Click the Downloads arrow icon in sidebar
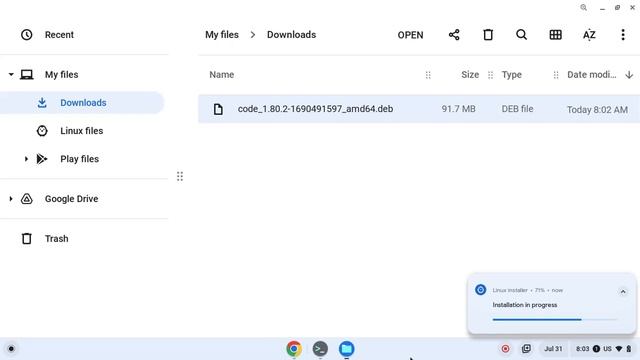Viewport: 640px width, 360px height. pos(42,103)
